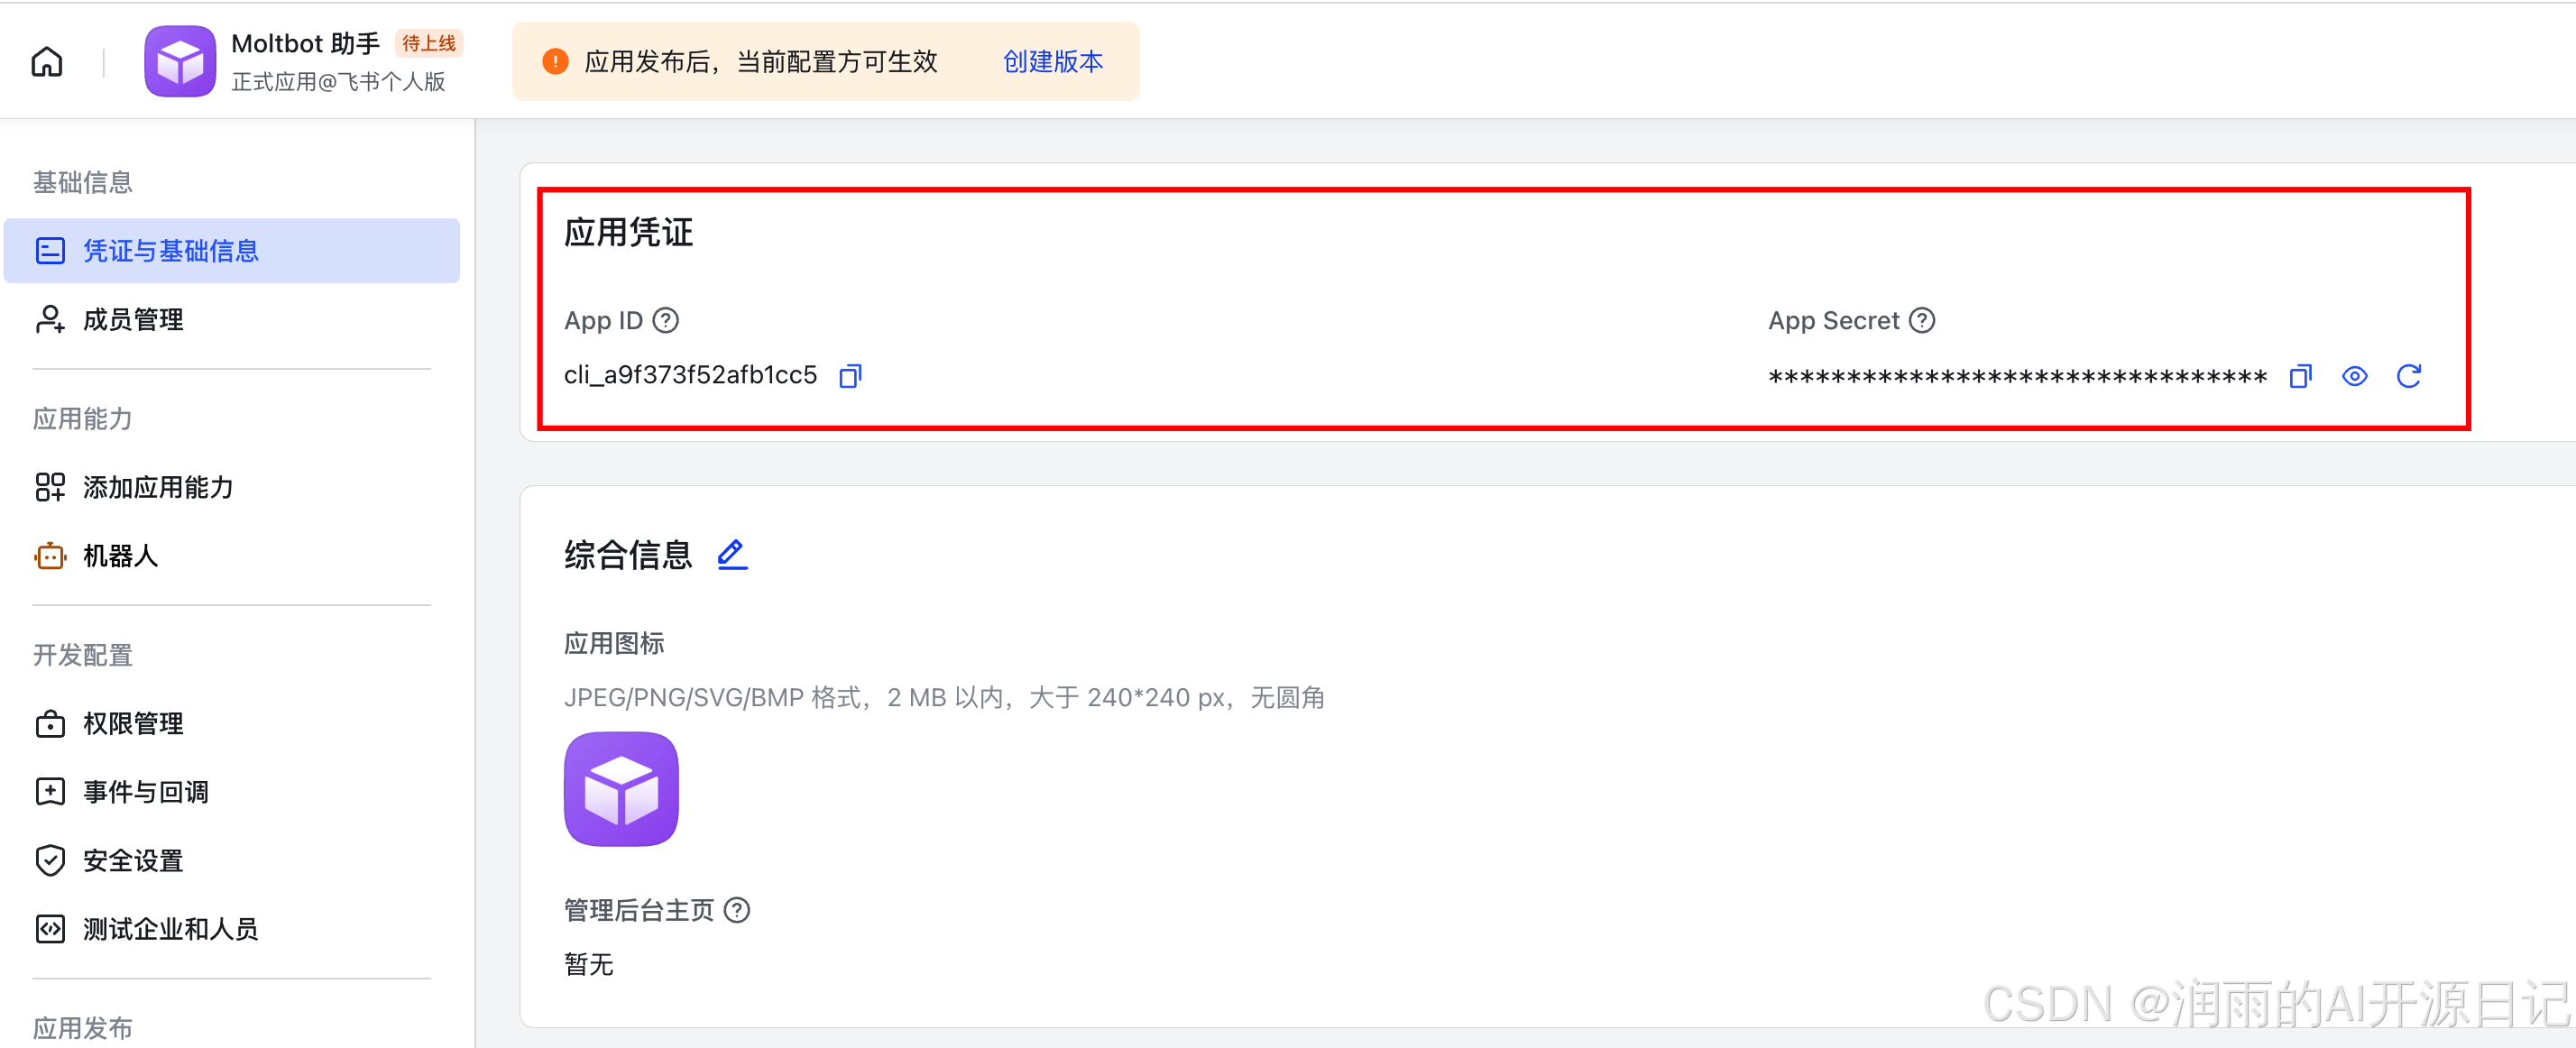Click the purple app icon under 应用图标
This screenshot has width=2576, height=1048.
(620, 789)
